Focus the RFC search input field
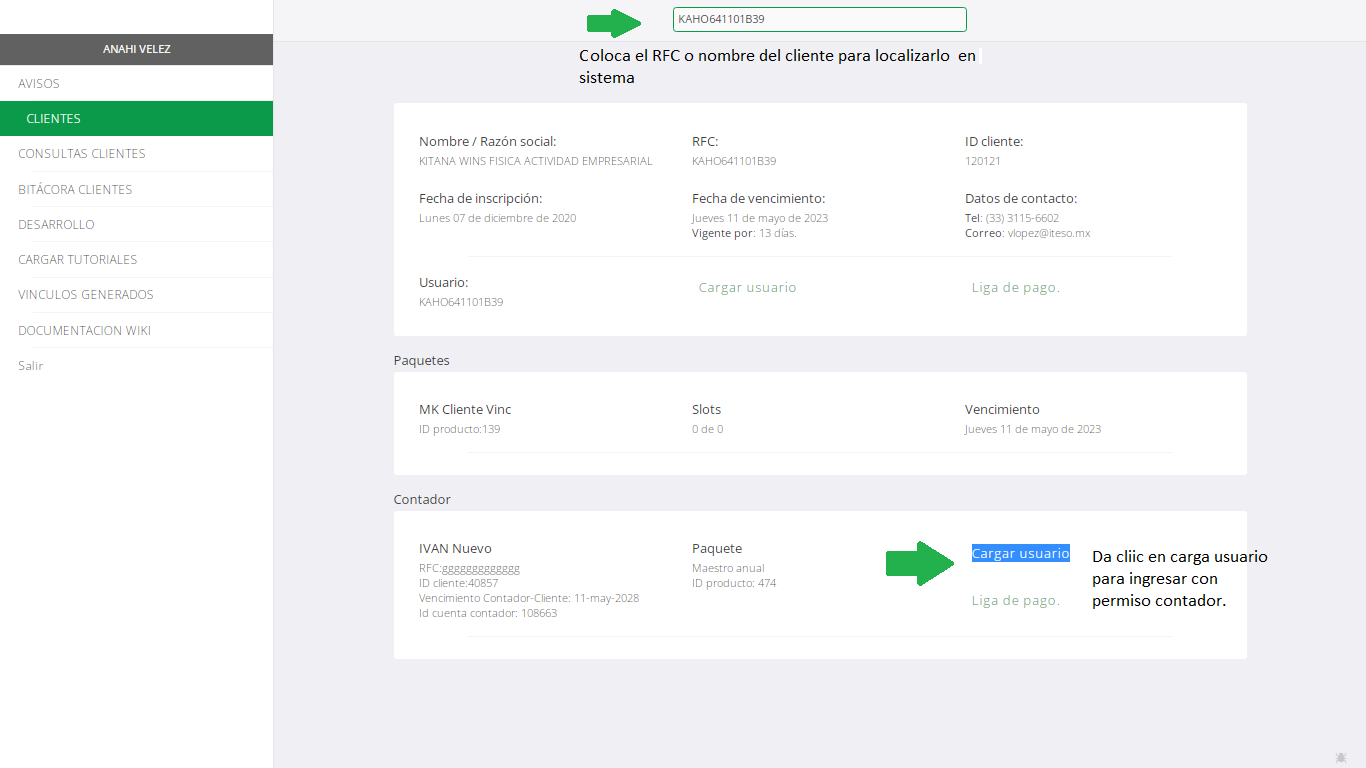The height and width of the screenshot is (768, 1366). coord(819,19)
